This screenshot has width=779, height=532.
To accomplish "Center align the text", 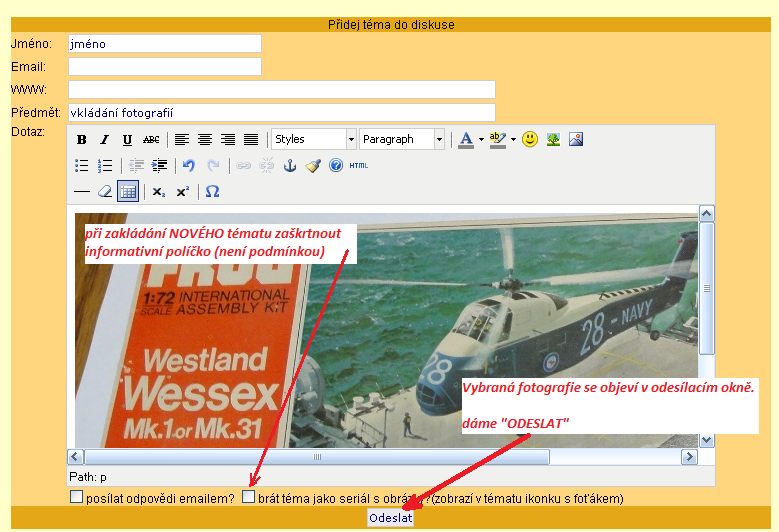I will [205, 140].
